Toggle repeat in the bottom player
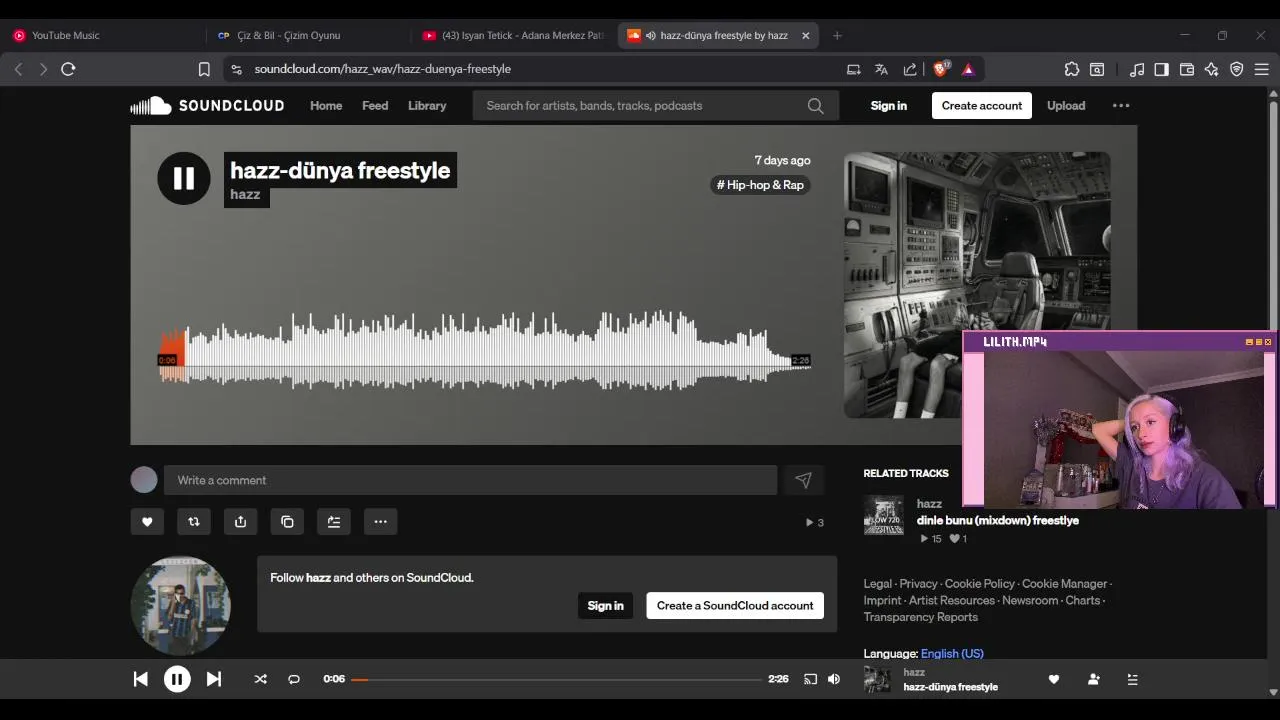 click(294, 679)
